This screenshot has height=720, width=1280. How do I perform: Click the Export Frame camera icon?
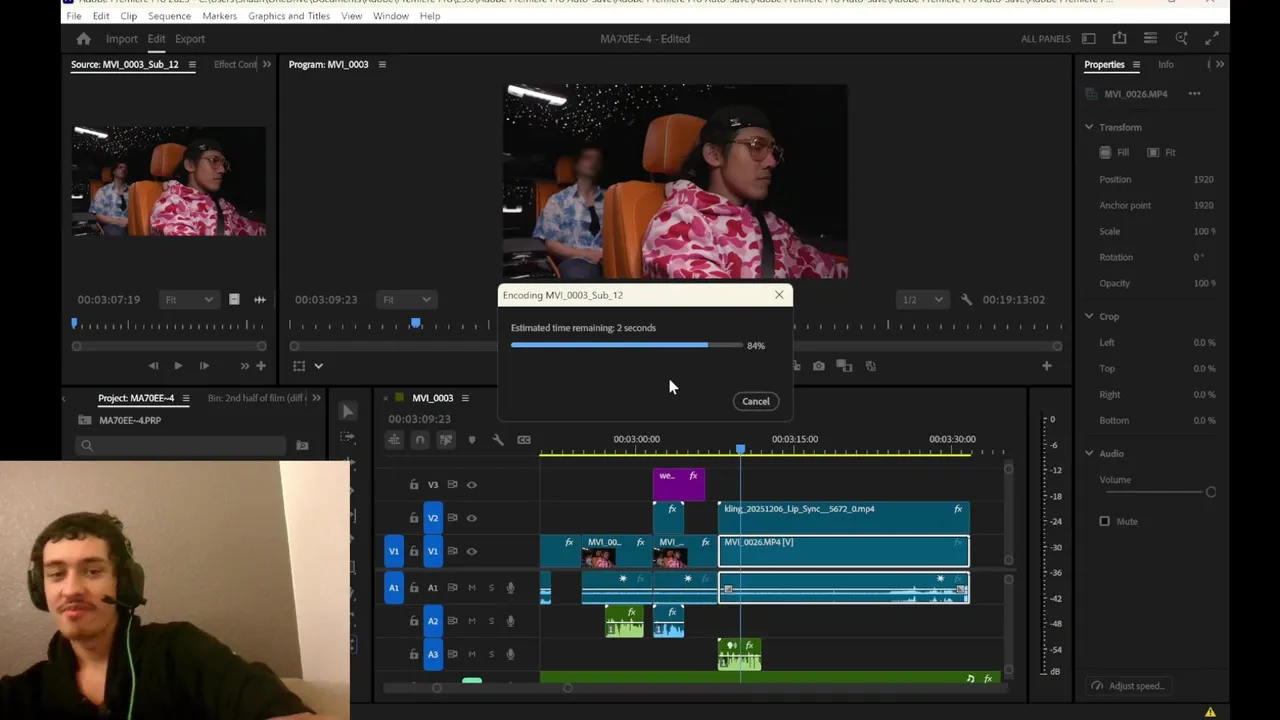(x=819, y=366)
